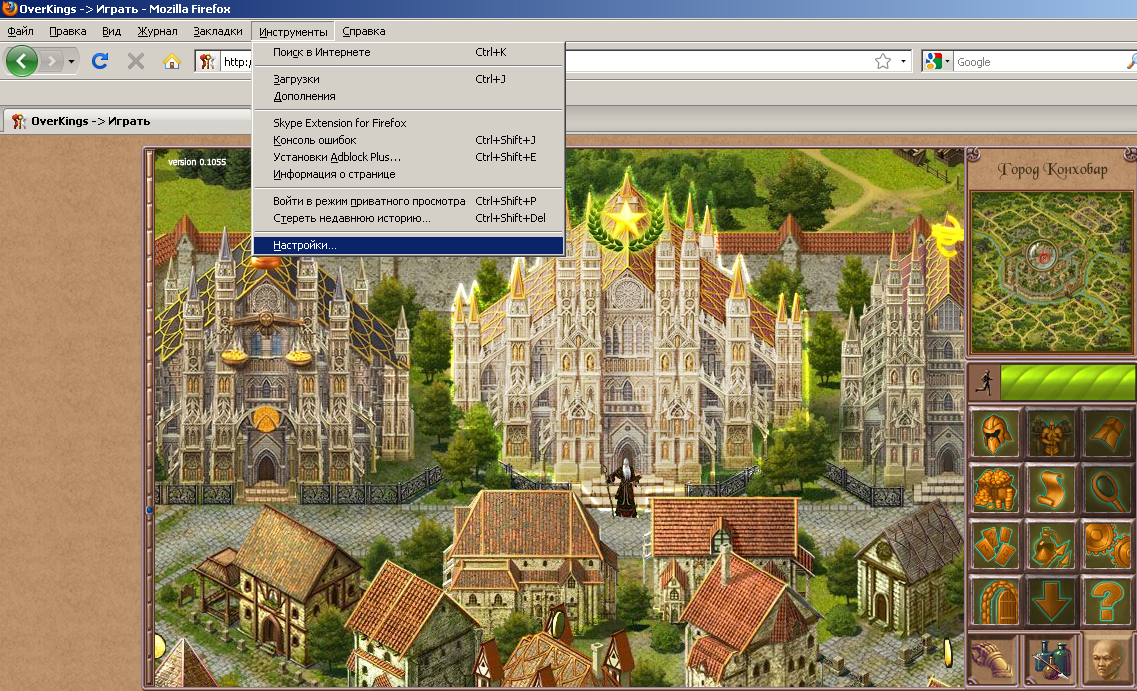Open the gold coins treasure icon
The width and height of the screenshot is (1137, 691).
pyautogui.click(x=995, y=489)
